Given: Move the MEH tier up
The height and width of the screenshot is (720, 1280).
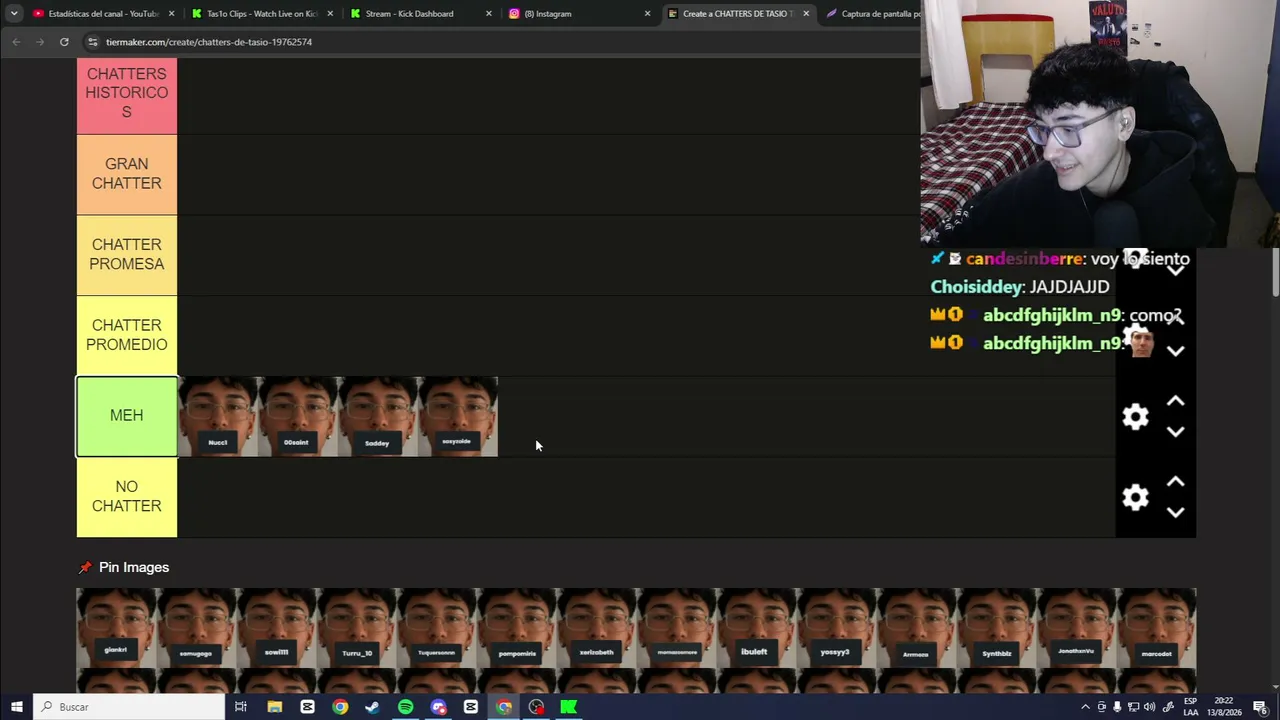Looking at the screenshot, I should point(1175,401).
